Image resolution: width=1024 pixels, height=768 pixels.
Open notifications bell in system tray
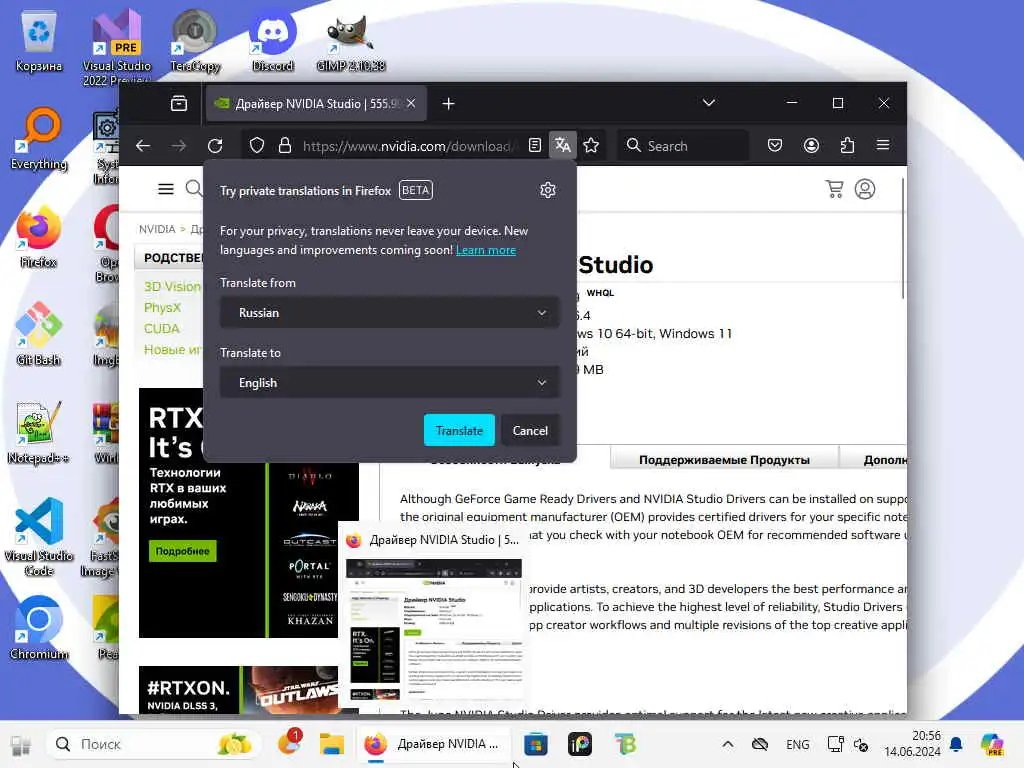tap(956, 744)
